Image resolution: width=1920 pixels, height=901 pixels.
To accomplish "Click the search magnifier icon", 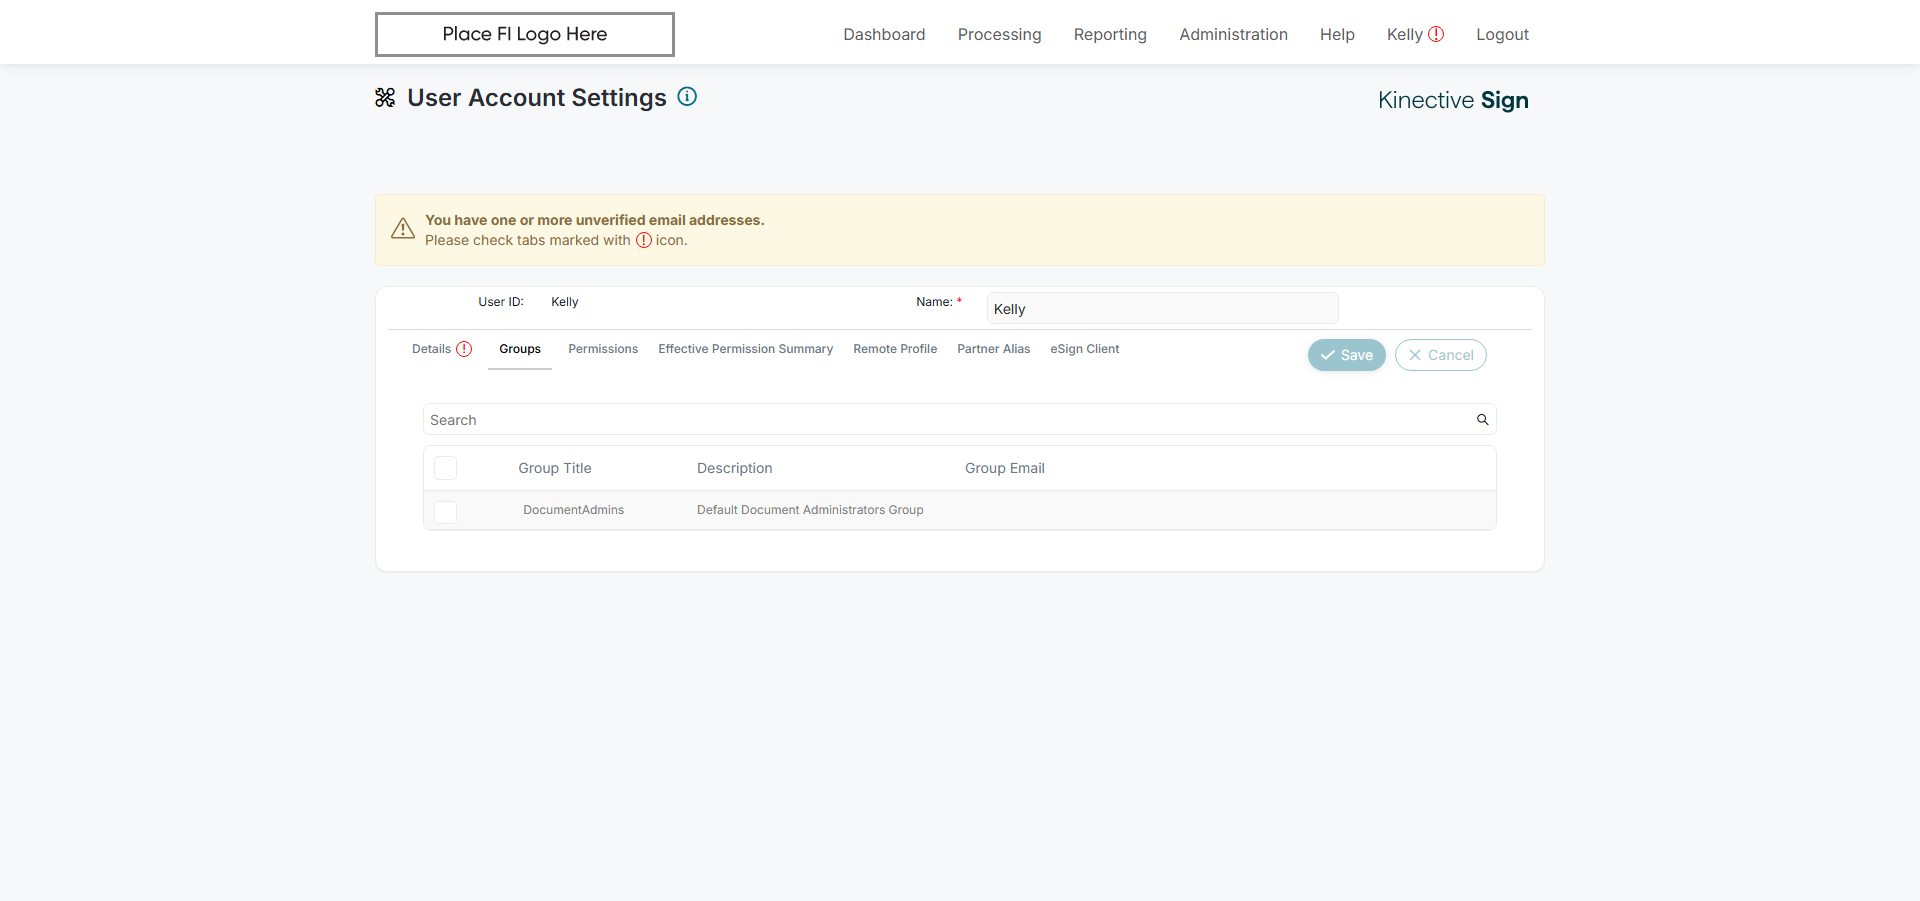I will (x=1482, y=420).
